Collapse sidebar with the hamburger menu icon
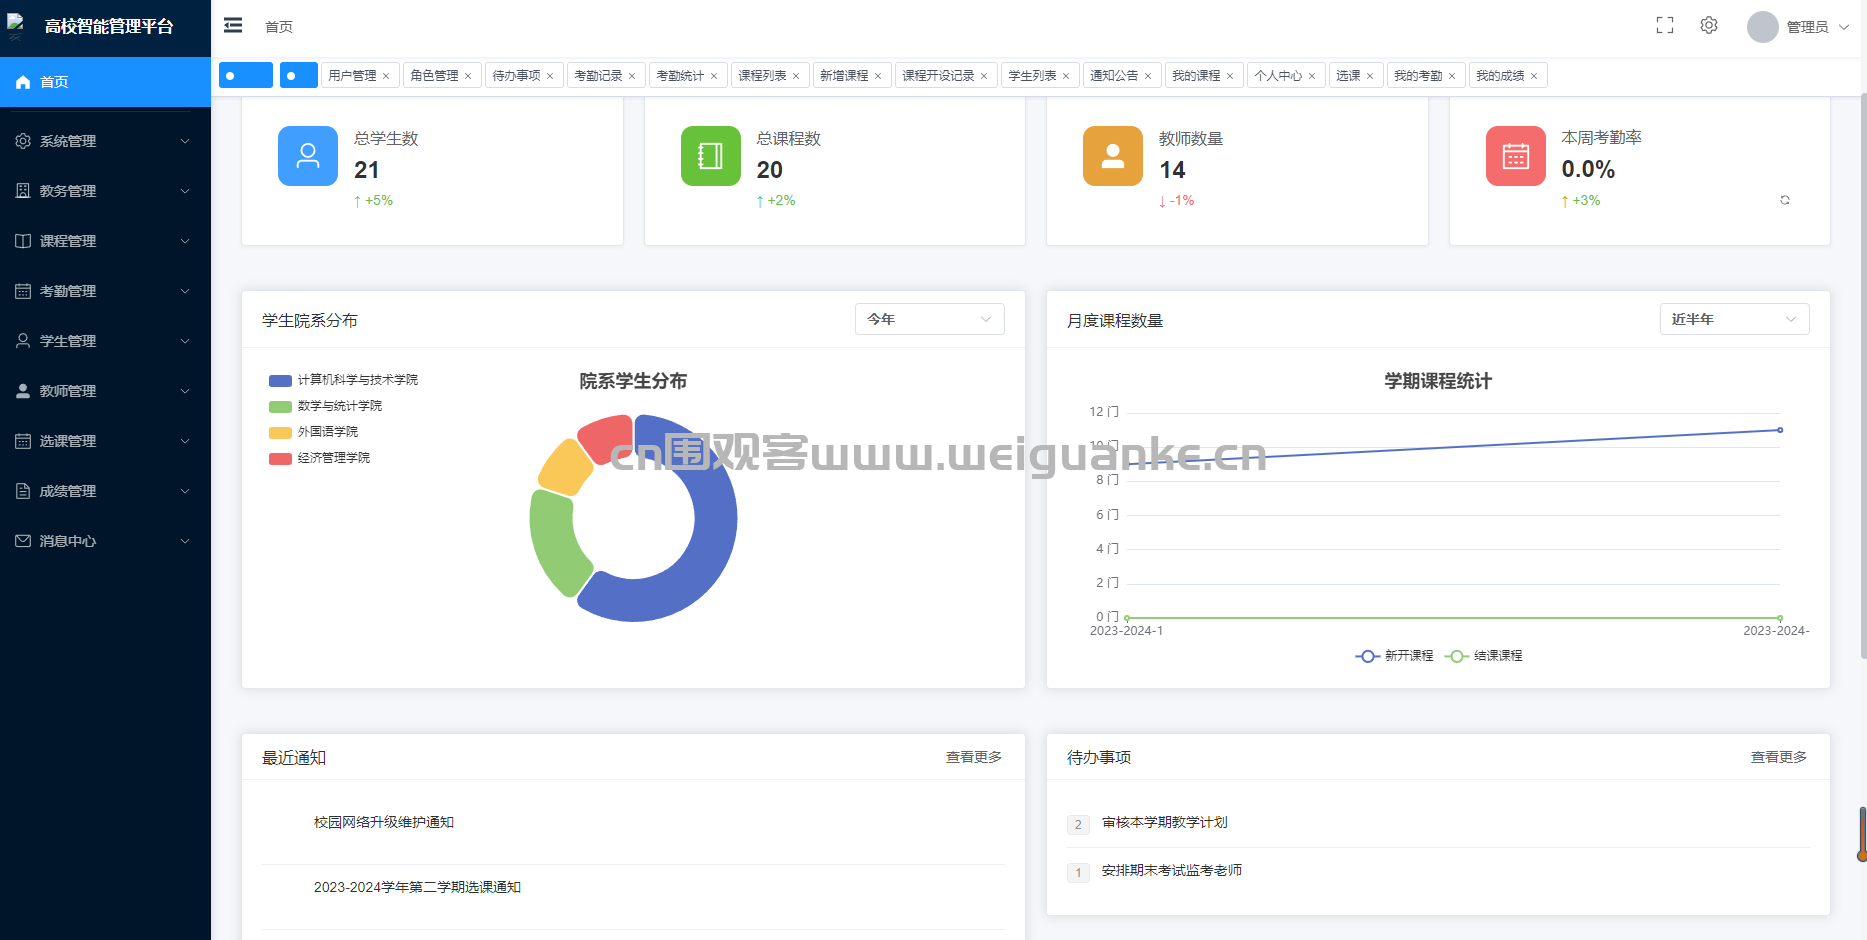This screenshot has width=1867, height=940. coord(233,26)
